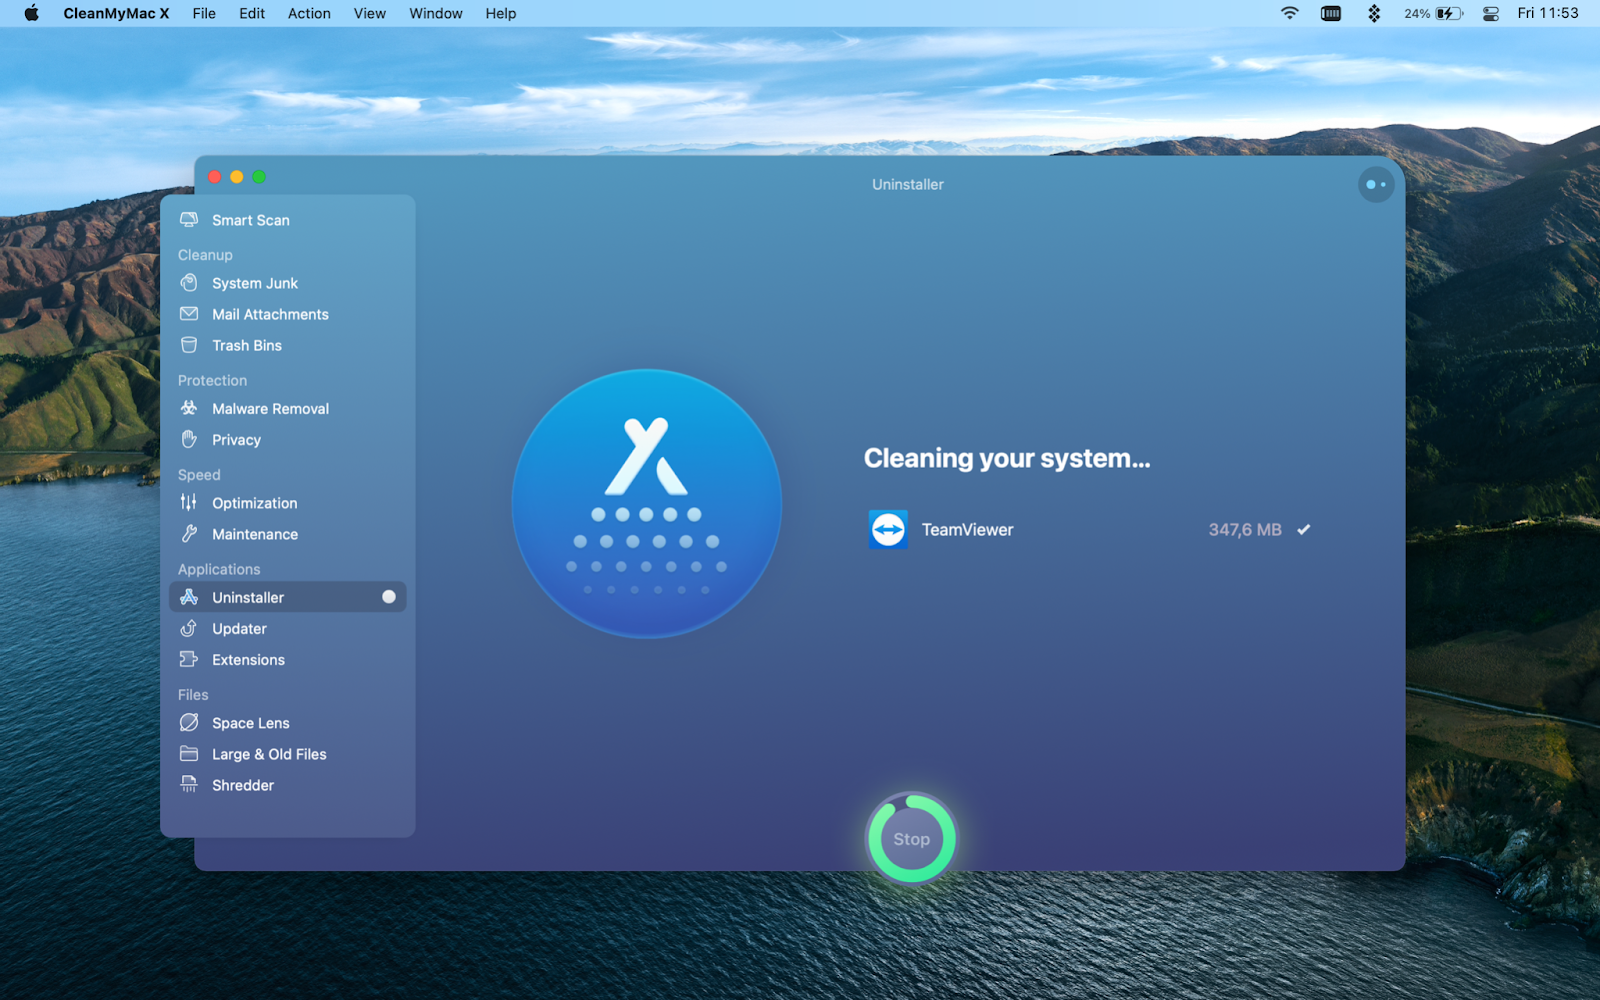Switch to Trash Bins
The width and height of the screenshot is (1600, 1000).
point(288,345)
